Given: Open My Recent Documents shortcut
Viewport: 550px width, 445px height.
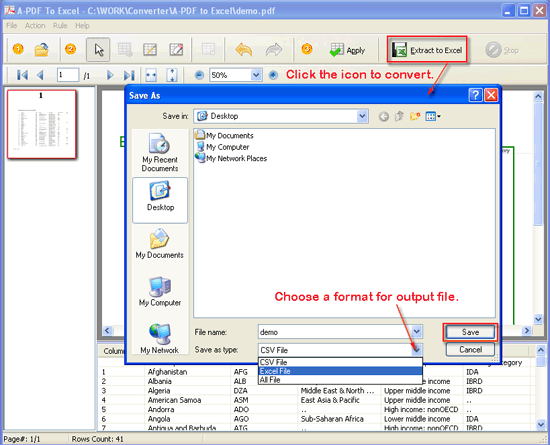Looking at the screenshot, I should click(x=160, y=152).
